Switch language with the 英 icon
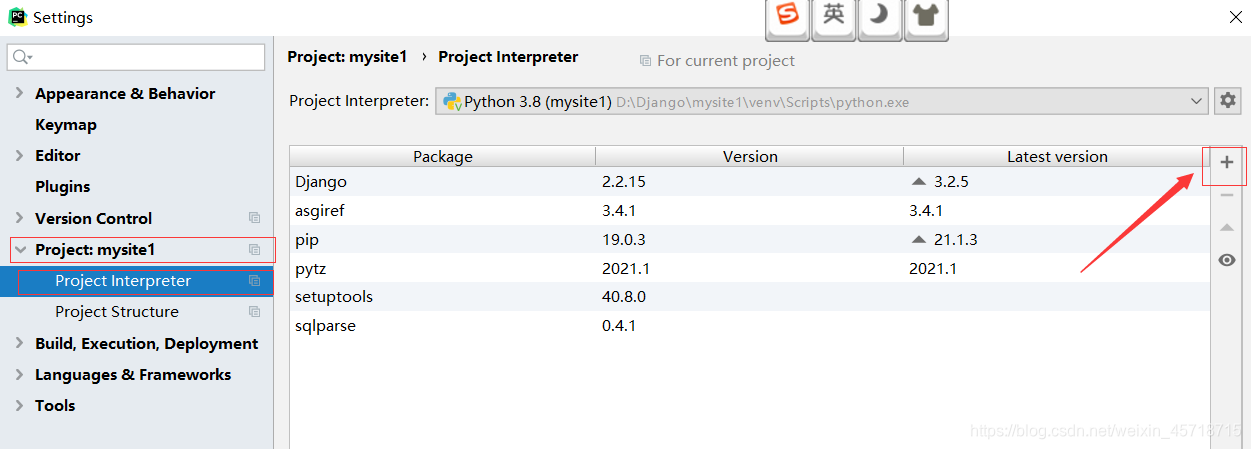This screenshot has width=1251, height=449. pos(834,16)
